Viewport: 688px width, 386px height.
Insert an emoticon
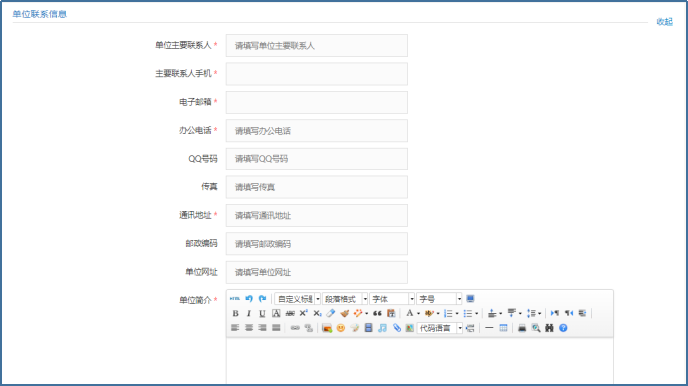pos(341,328)
